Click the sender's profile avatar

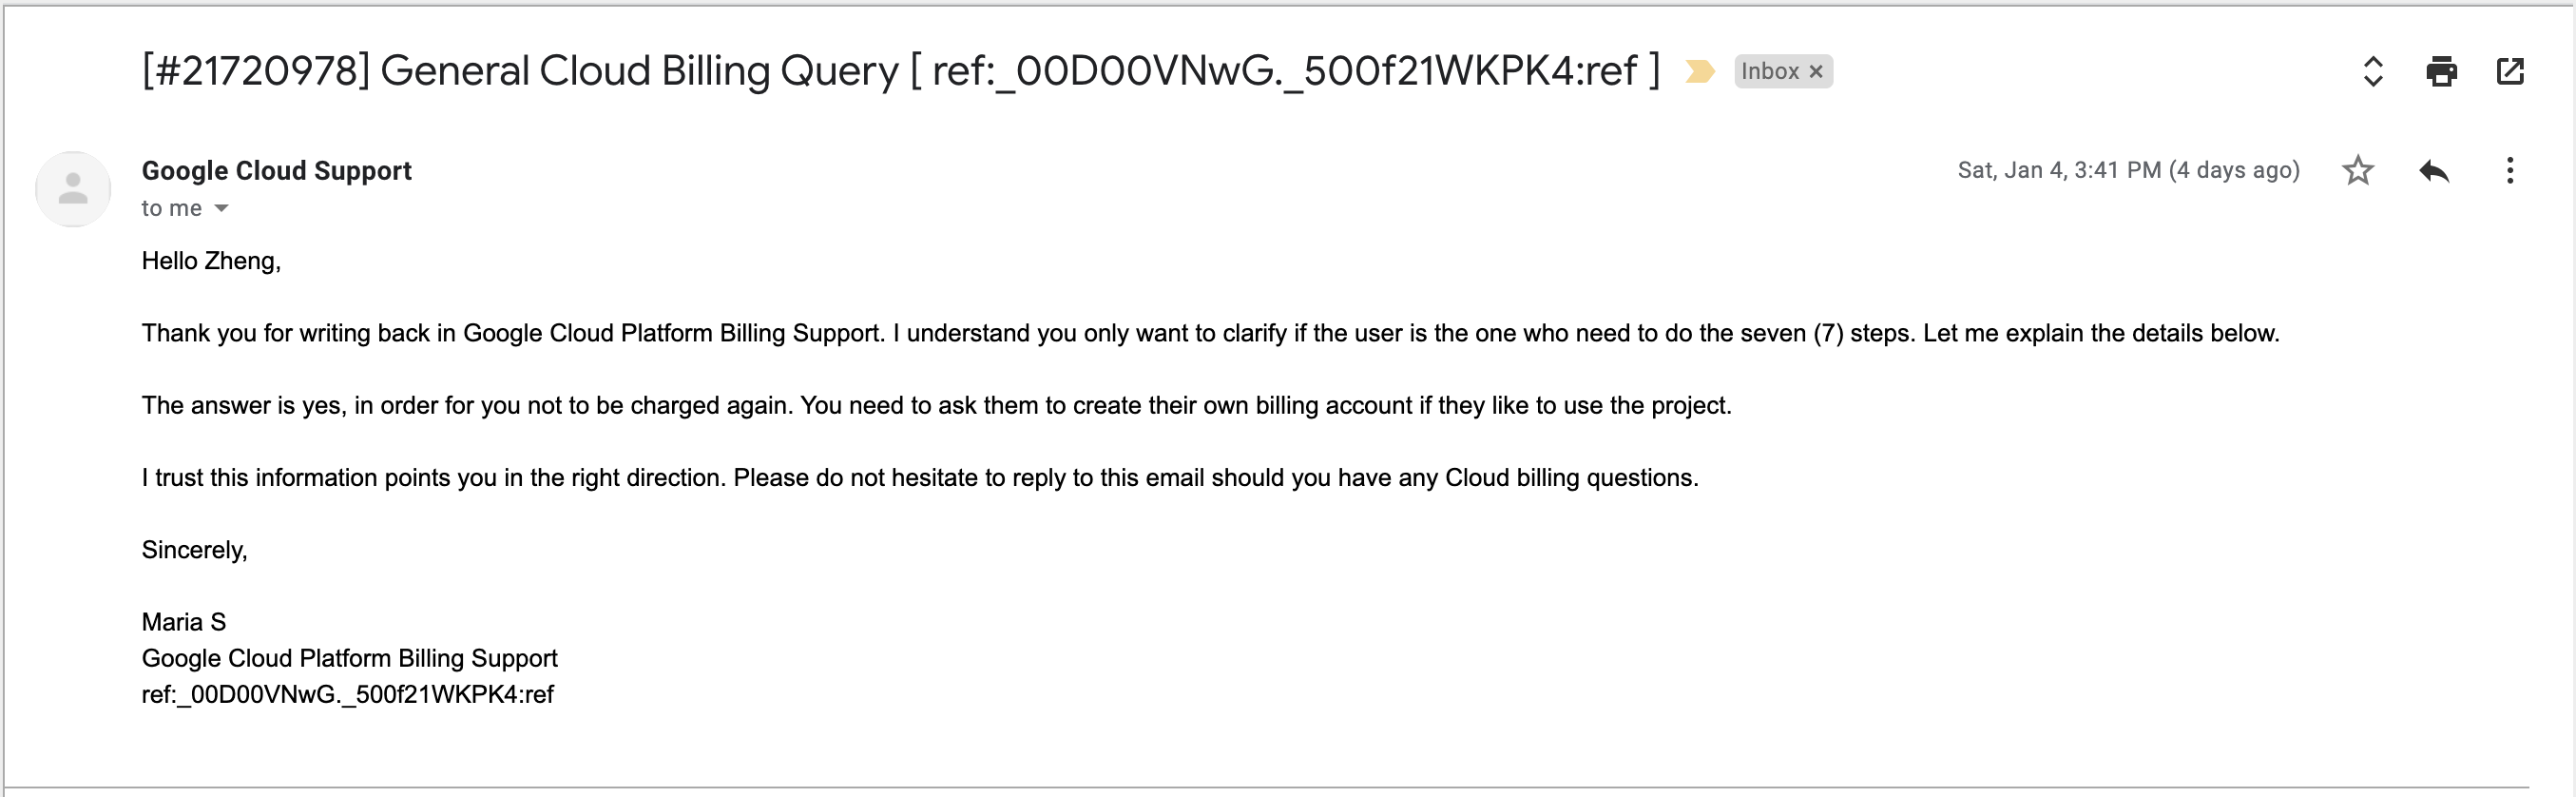point(73,189)
